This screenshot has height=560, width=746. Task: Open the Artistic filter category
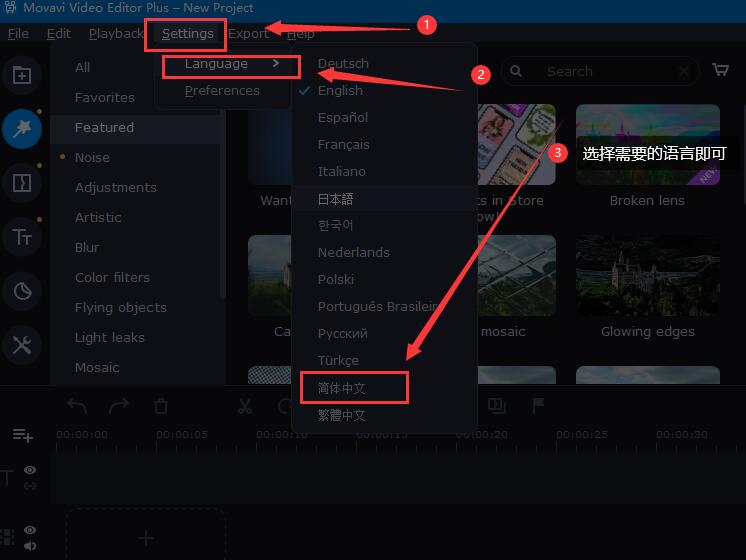98,217
